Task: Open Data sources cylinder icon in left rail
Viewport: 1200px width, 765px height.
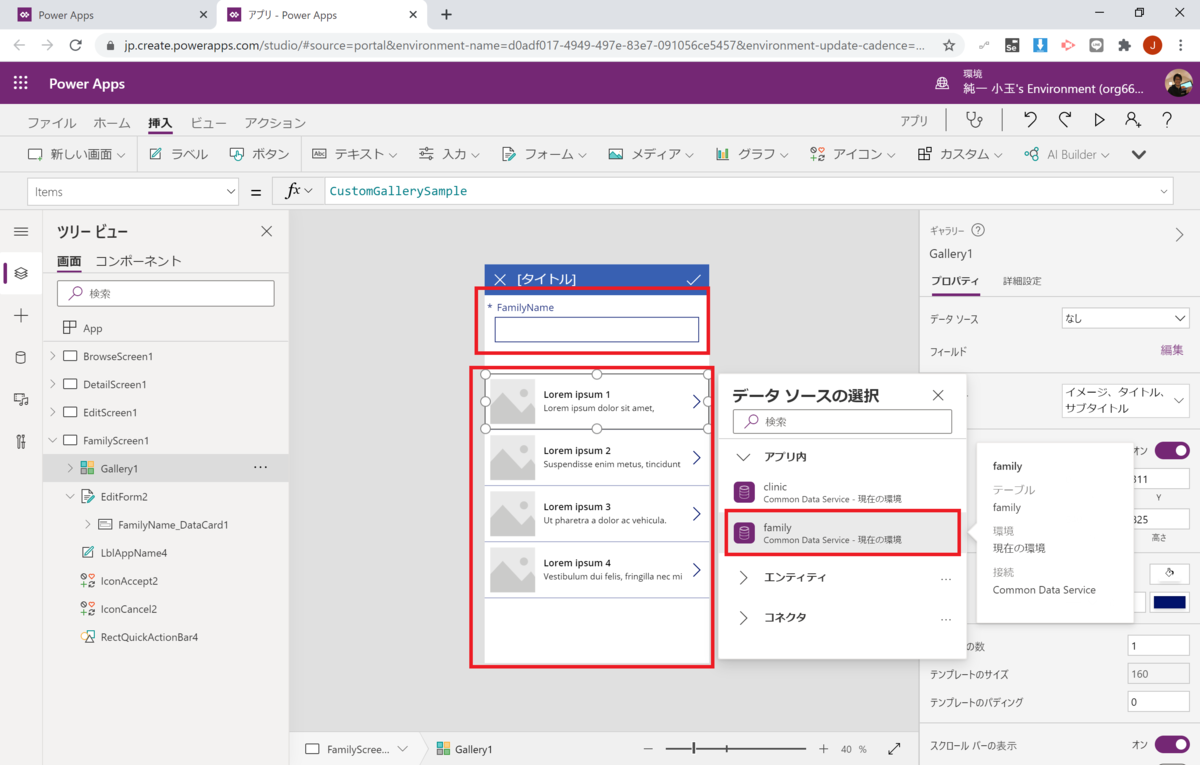Action: (x=21, y=357)
